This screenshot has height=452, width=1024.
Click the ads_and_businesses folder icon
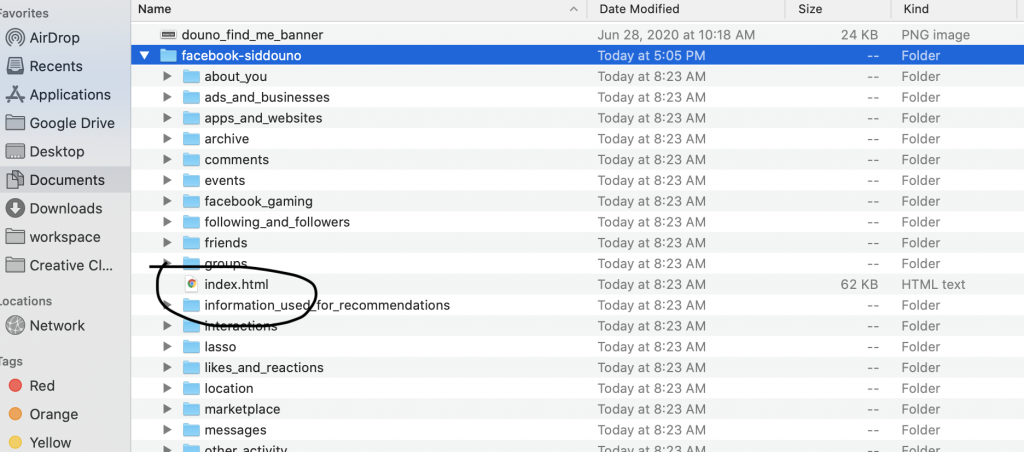[x=191, y=97]
